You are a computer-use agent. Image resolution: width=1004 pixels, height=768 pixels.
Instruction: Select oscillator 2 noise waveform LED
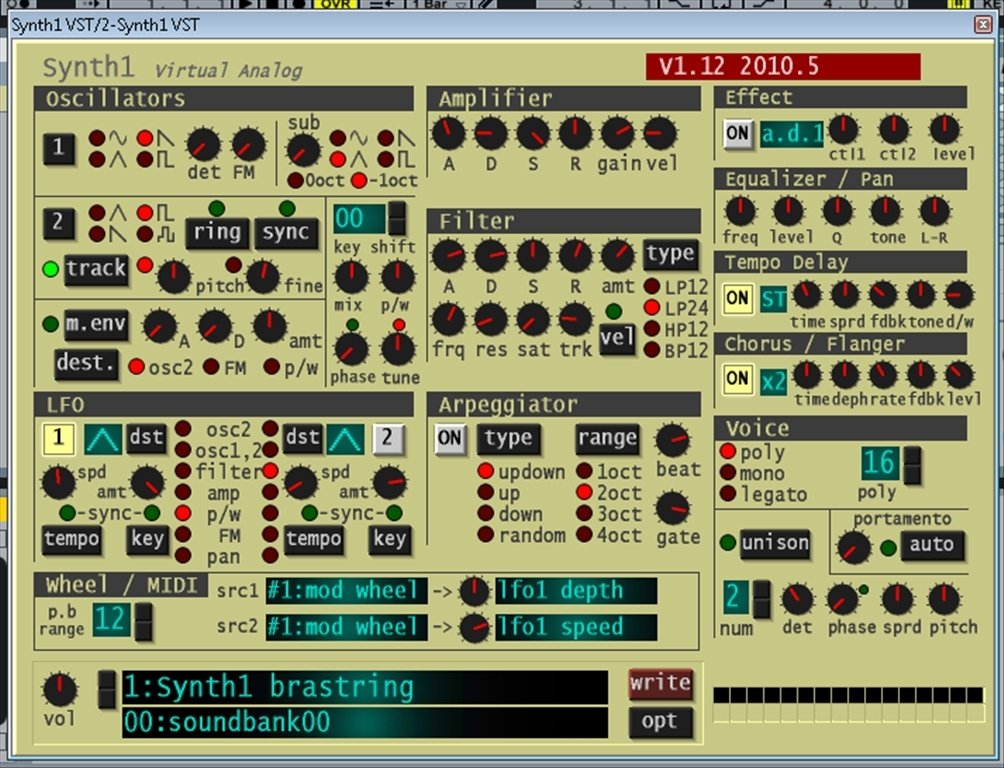[145, 234]
